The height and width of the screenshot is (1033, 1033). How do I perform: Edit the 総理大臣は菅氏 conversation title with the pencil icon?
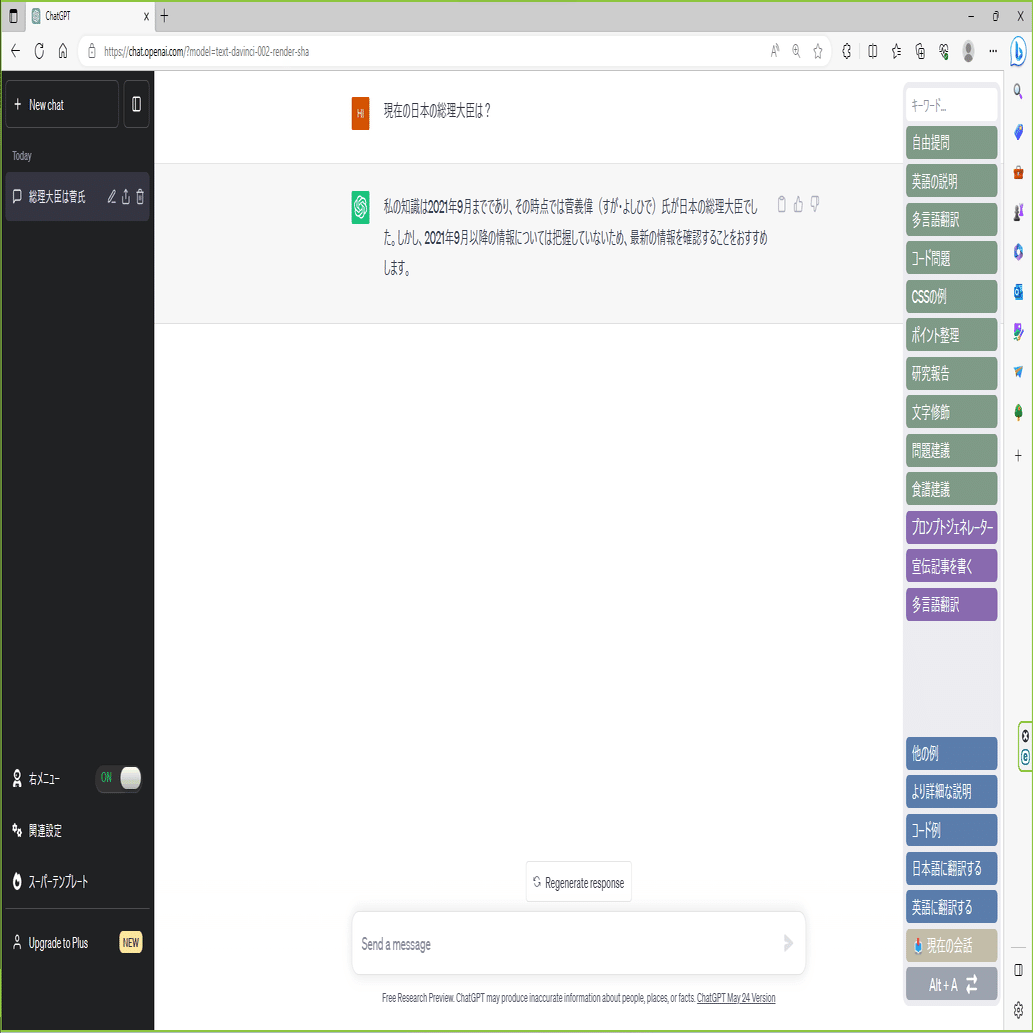[111, 196]
